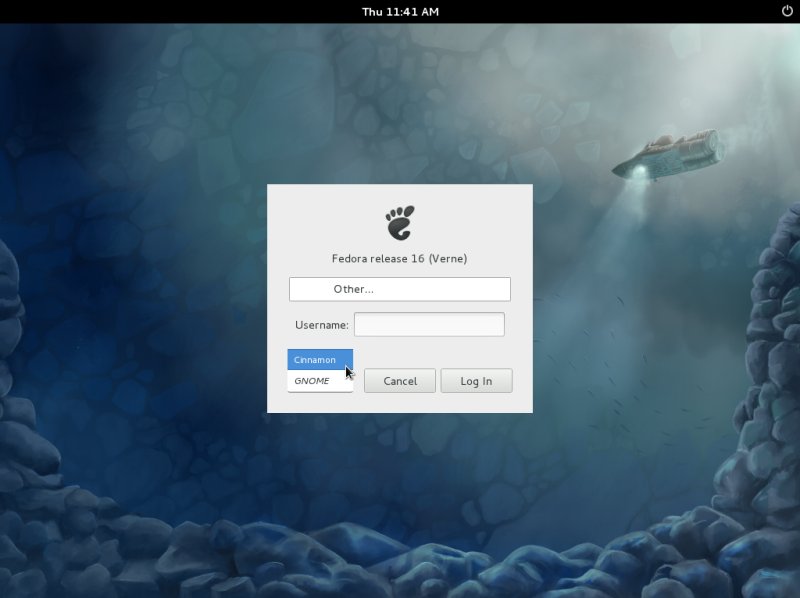
Task: Click the Username: label
Action: coord(321,325)
